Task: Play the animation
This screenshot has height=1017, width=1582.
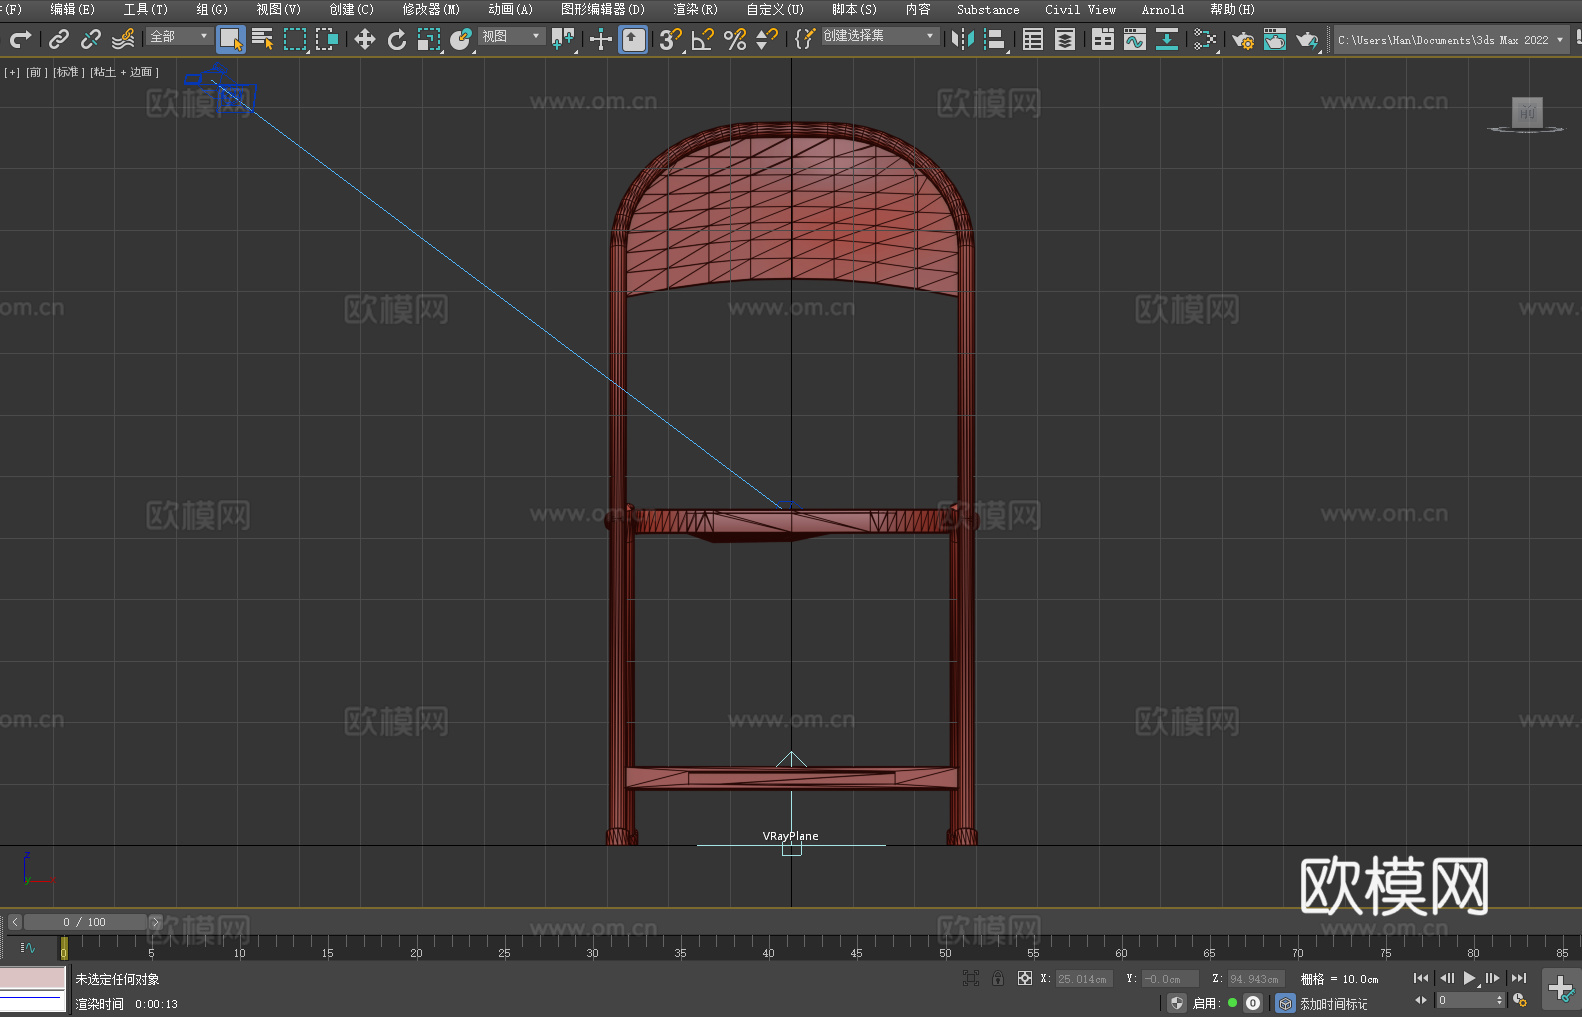Action: point(1470,978)
